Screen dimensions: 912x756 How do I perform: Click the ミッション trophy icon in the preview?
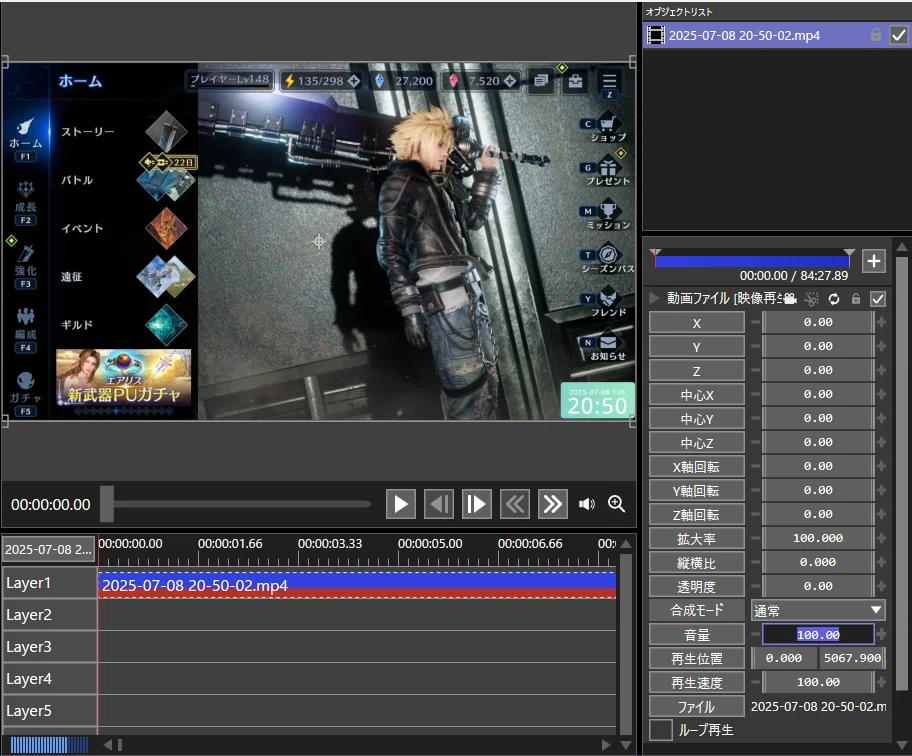coord(608,211)
